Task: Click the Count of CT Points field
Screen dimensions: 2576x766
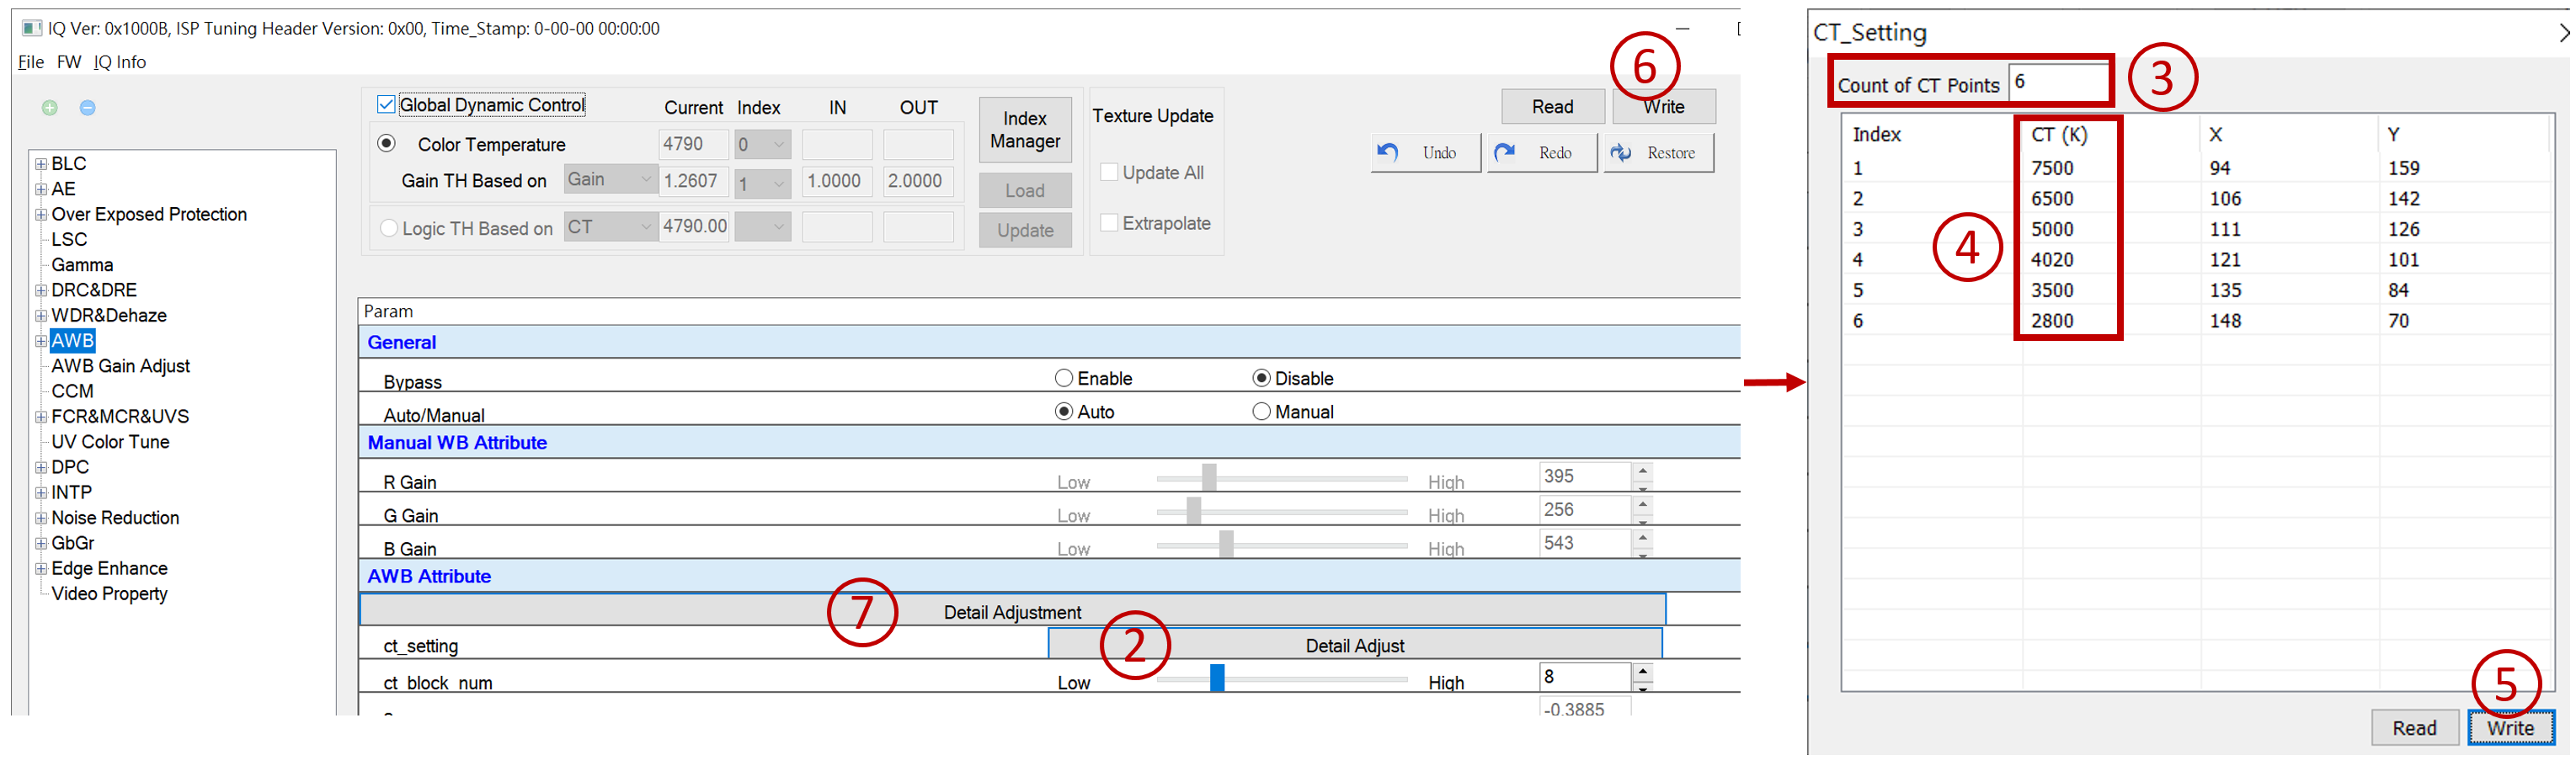Action: click(2058, 82)
